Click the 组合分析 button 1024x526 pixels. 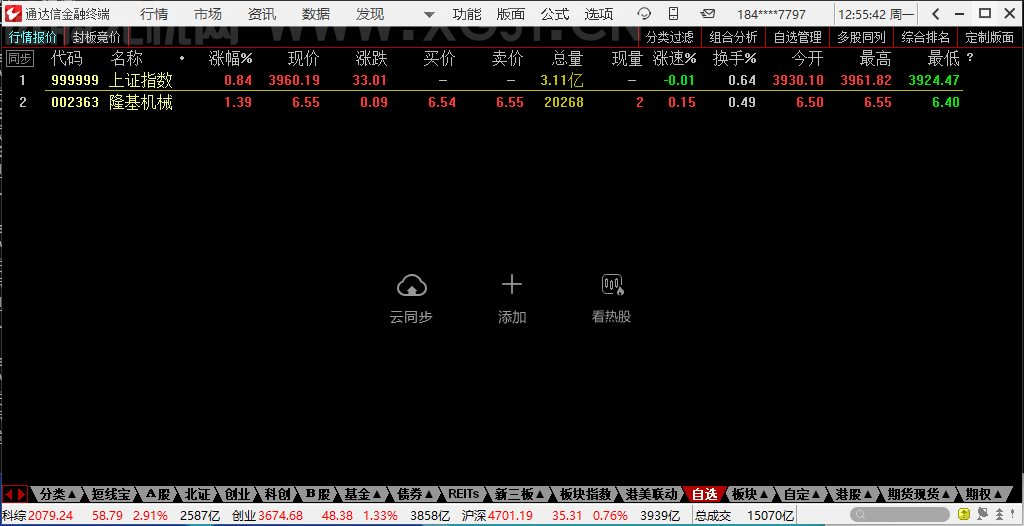733,37
